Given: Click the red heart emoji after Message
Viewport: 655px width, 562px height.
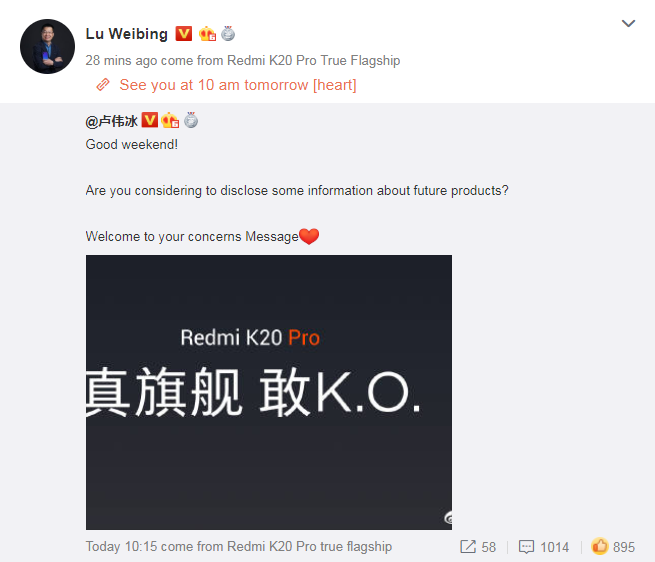Looking at the screenshot, I should tap(309, 236).
